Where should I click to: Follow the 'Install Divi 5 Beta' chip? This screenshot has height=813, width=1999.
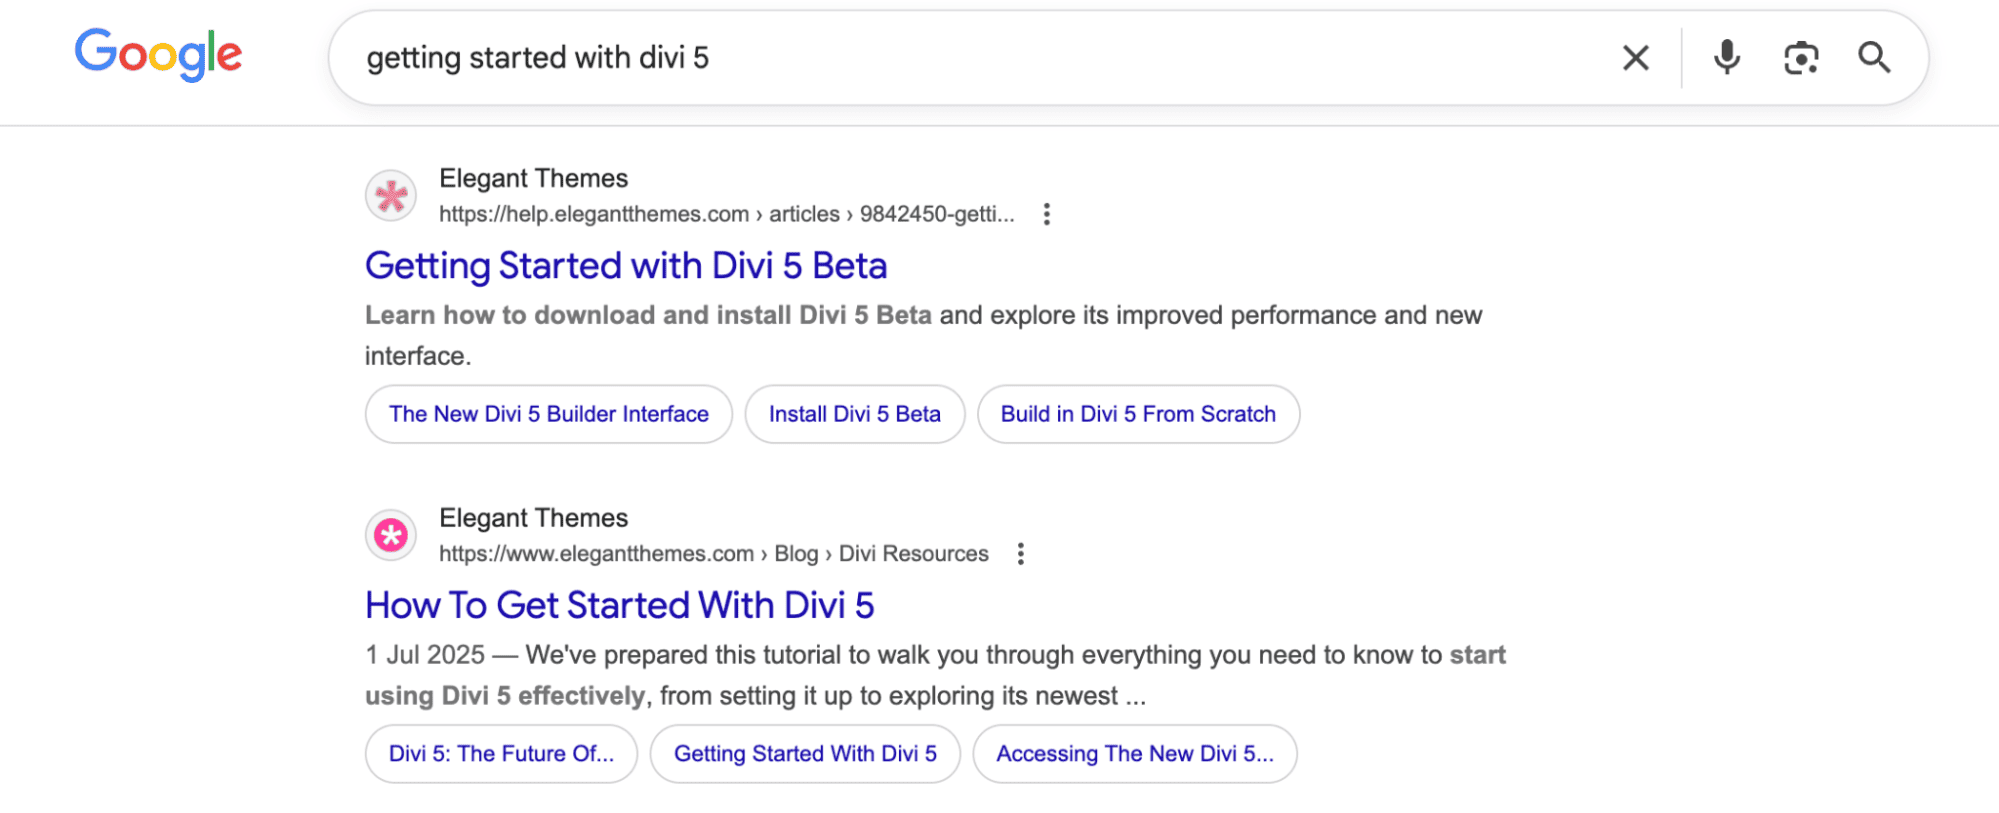click(x=855, y=414)
